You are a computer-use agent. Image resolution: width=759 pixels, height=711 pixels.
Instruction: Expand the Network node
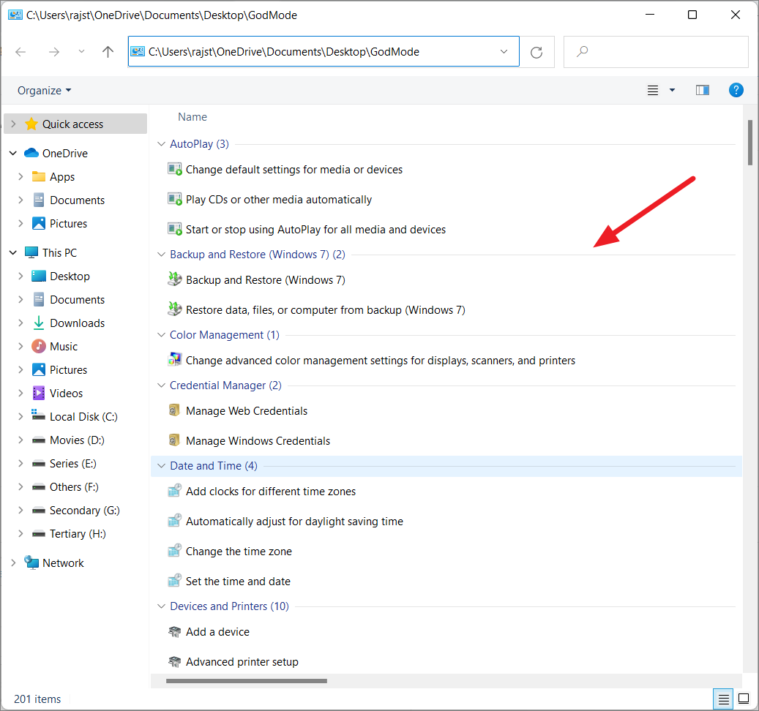(14, 562)
